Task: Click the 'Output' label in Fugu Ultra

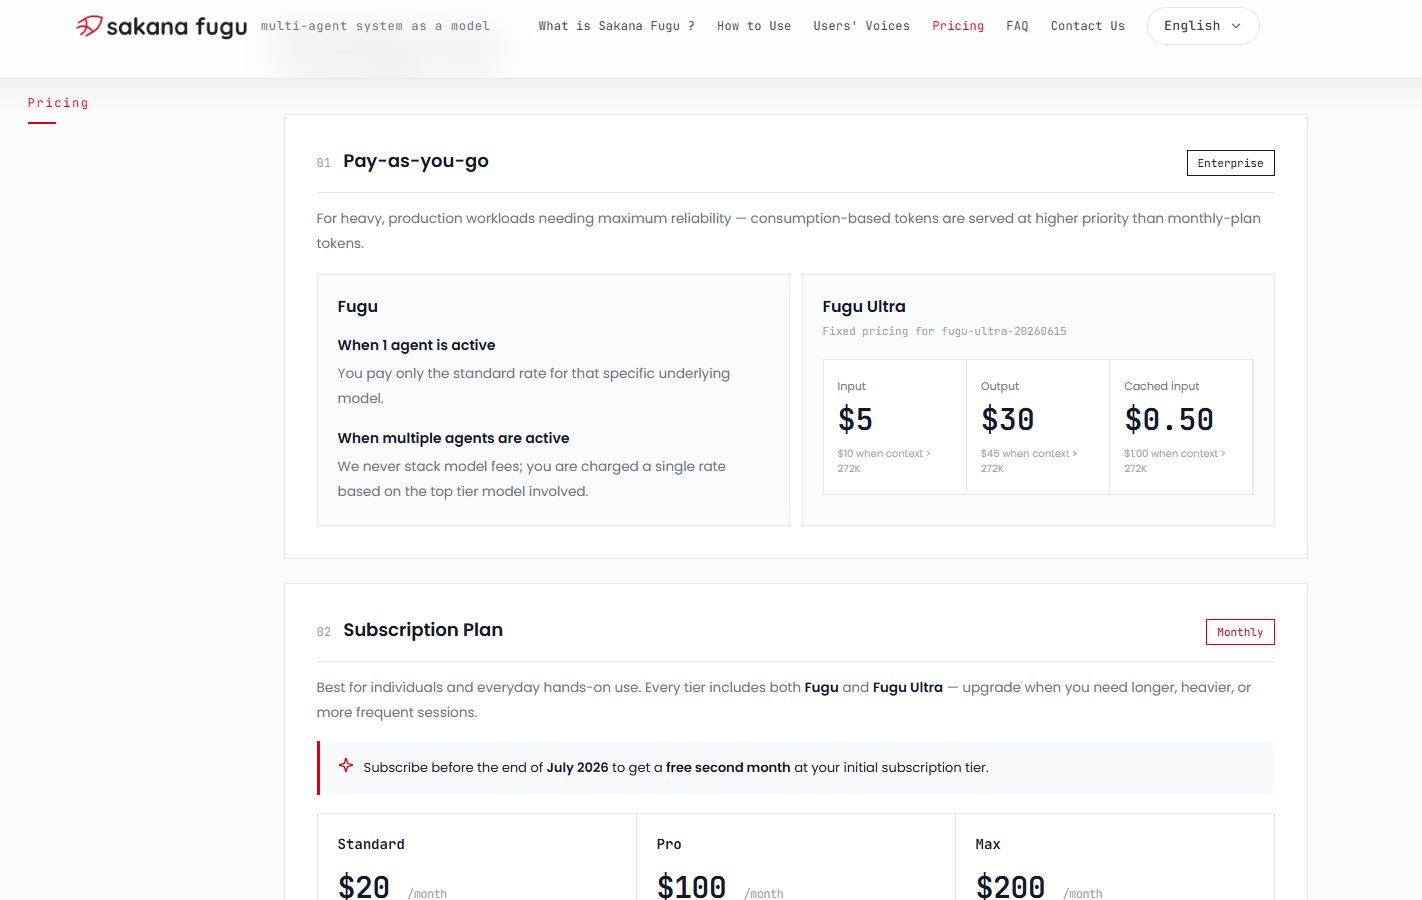Action: coord(1000,386)
